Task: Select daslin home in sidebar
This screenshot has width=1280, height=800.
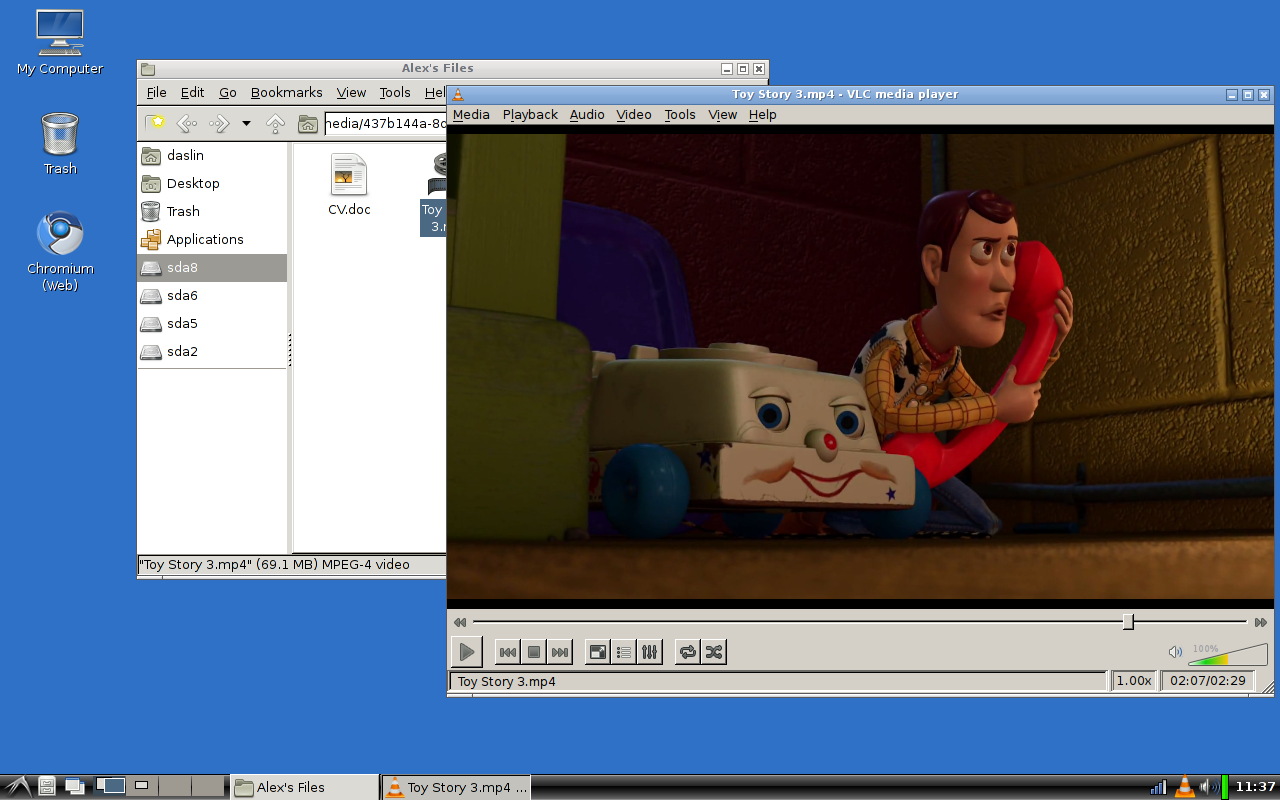Action: pos(212,155)
